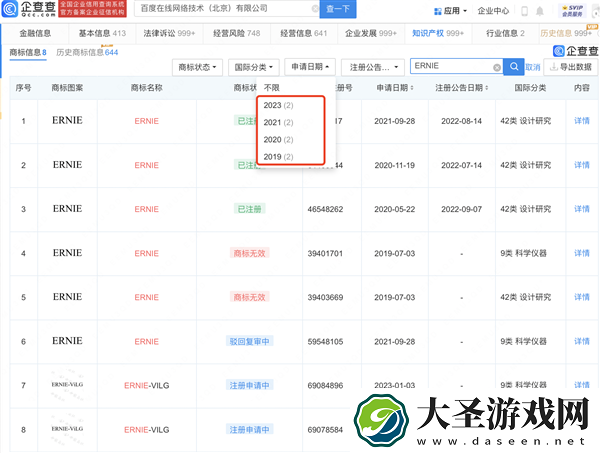The image size is (600, 453).
Task: Open ERNIE name link in row 4
Action: (147, 253)
